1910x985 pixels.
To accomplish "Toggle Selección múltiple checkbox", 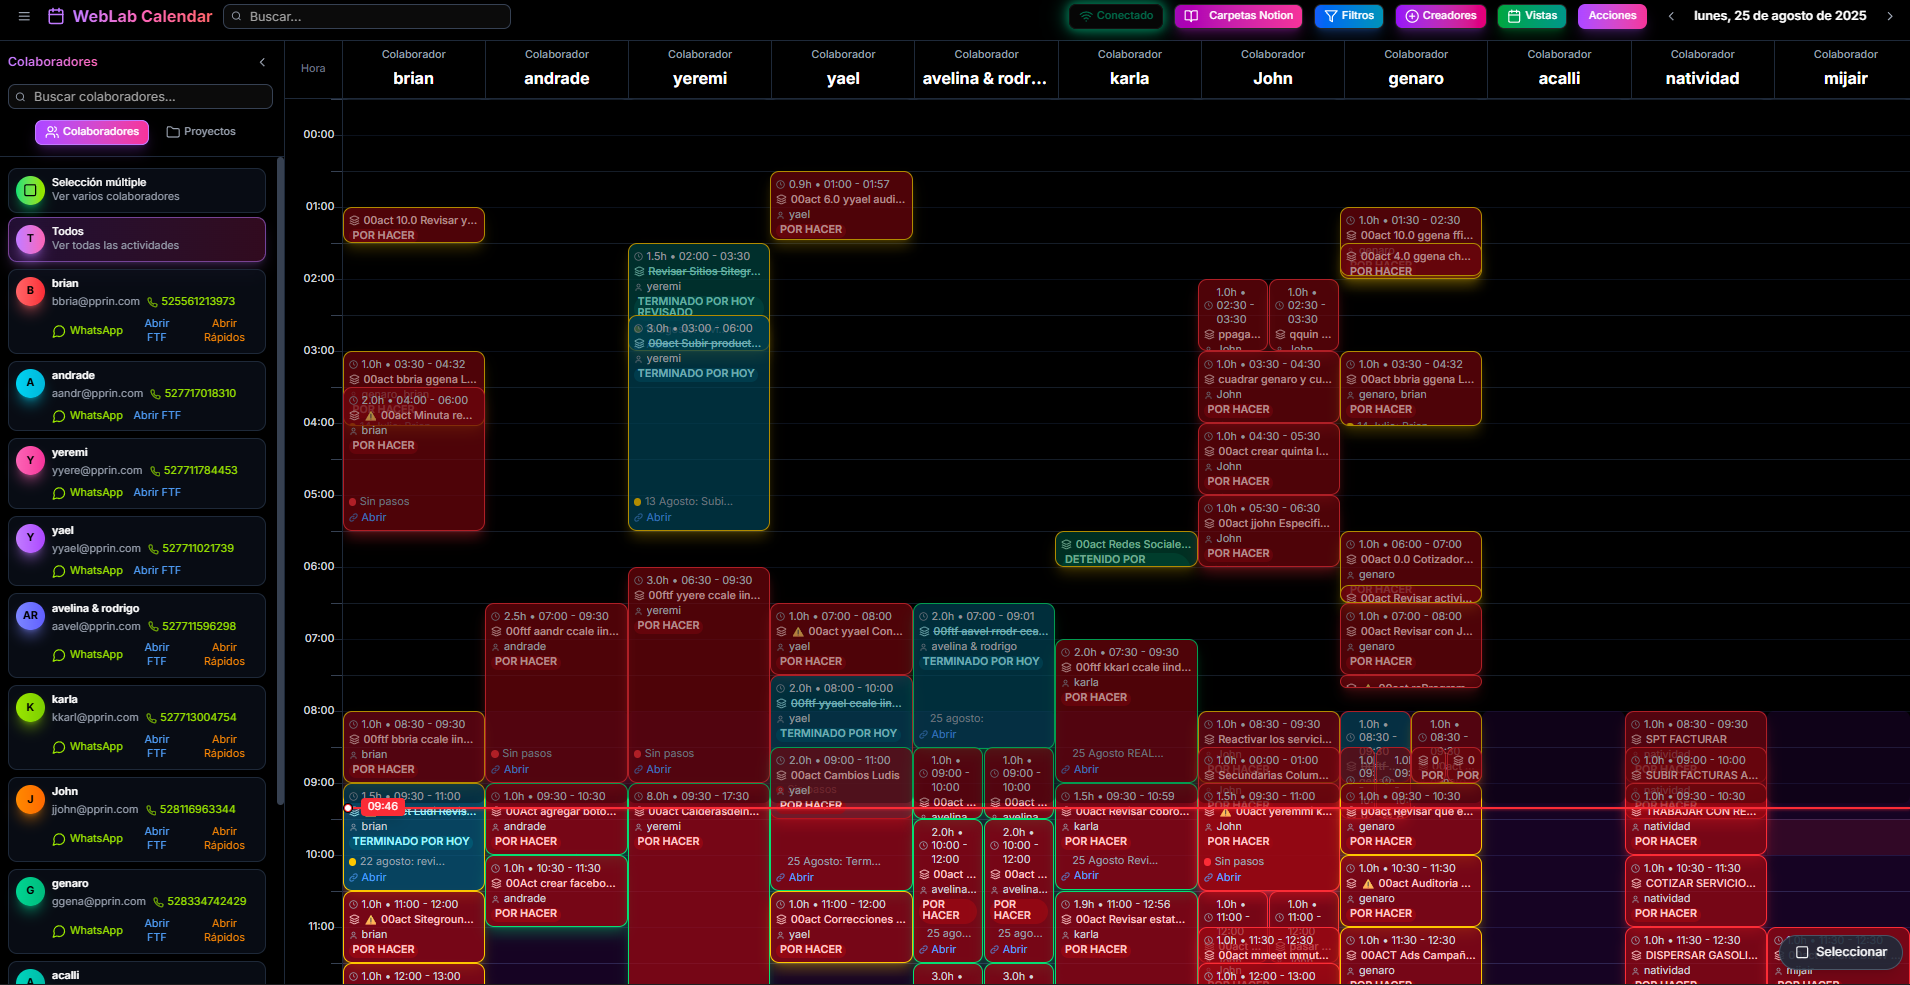I will (x=30, y=190).
